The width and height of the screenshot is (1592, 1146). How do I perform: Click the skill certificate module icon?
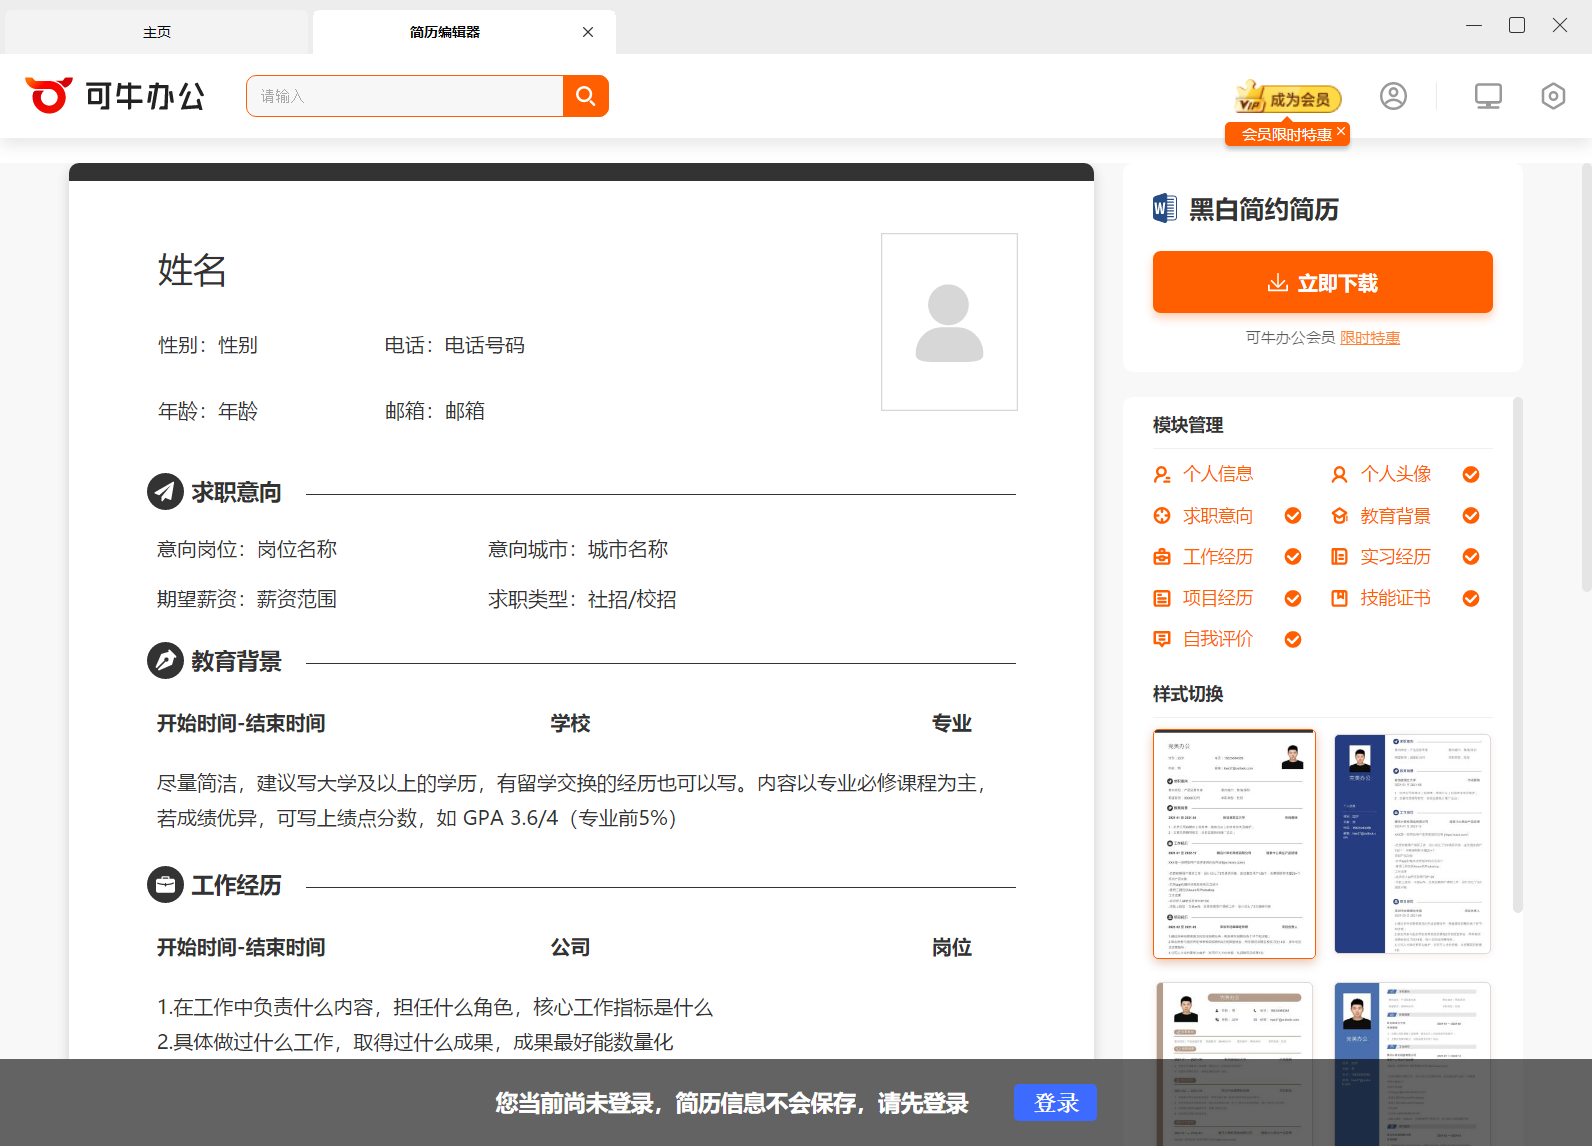(x=1339, y=598)
